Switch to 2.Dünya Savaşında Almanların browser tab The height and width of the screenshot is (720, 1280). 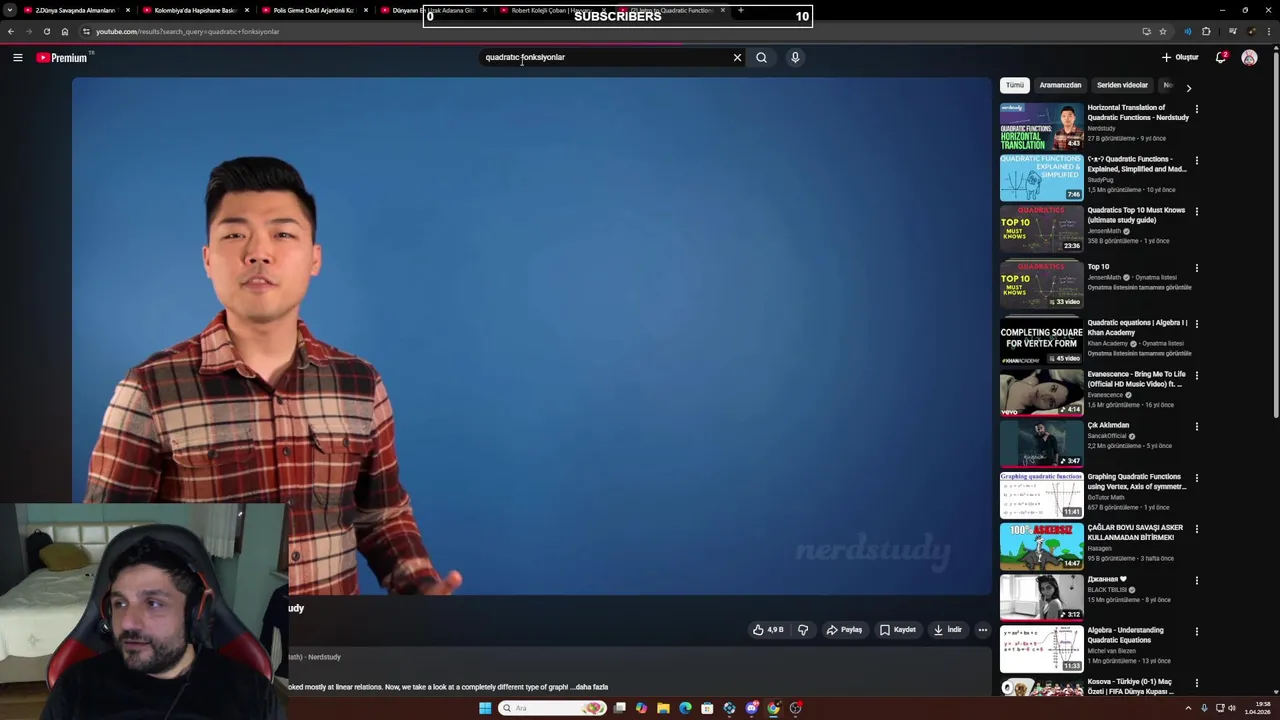click(x=75, y=10)
